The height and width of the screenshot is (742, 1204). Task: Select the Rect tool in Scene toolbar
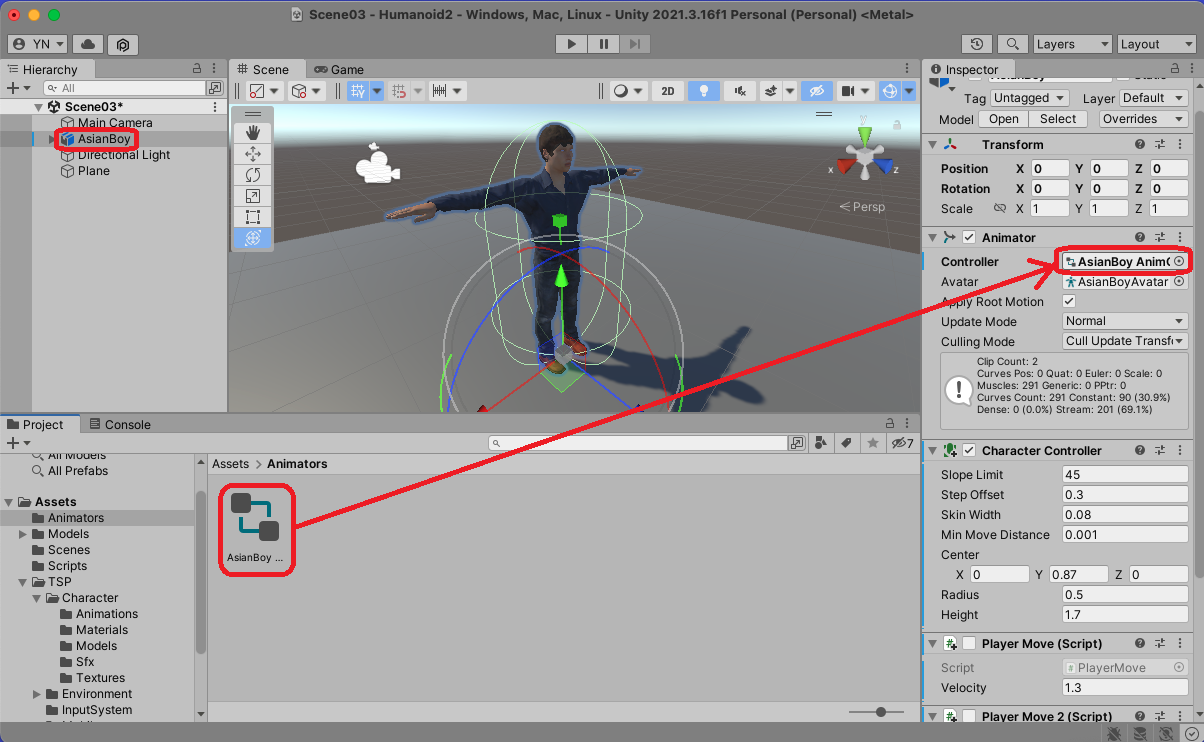(253, 217)
